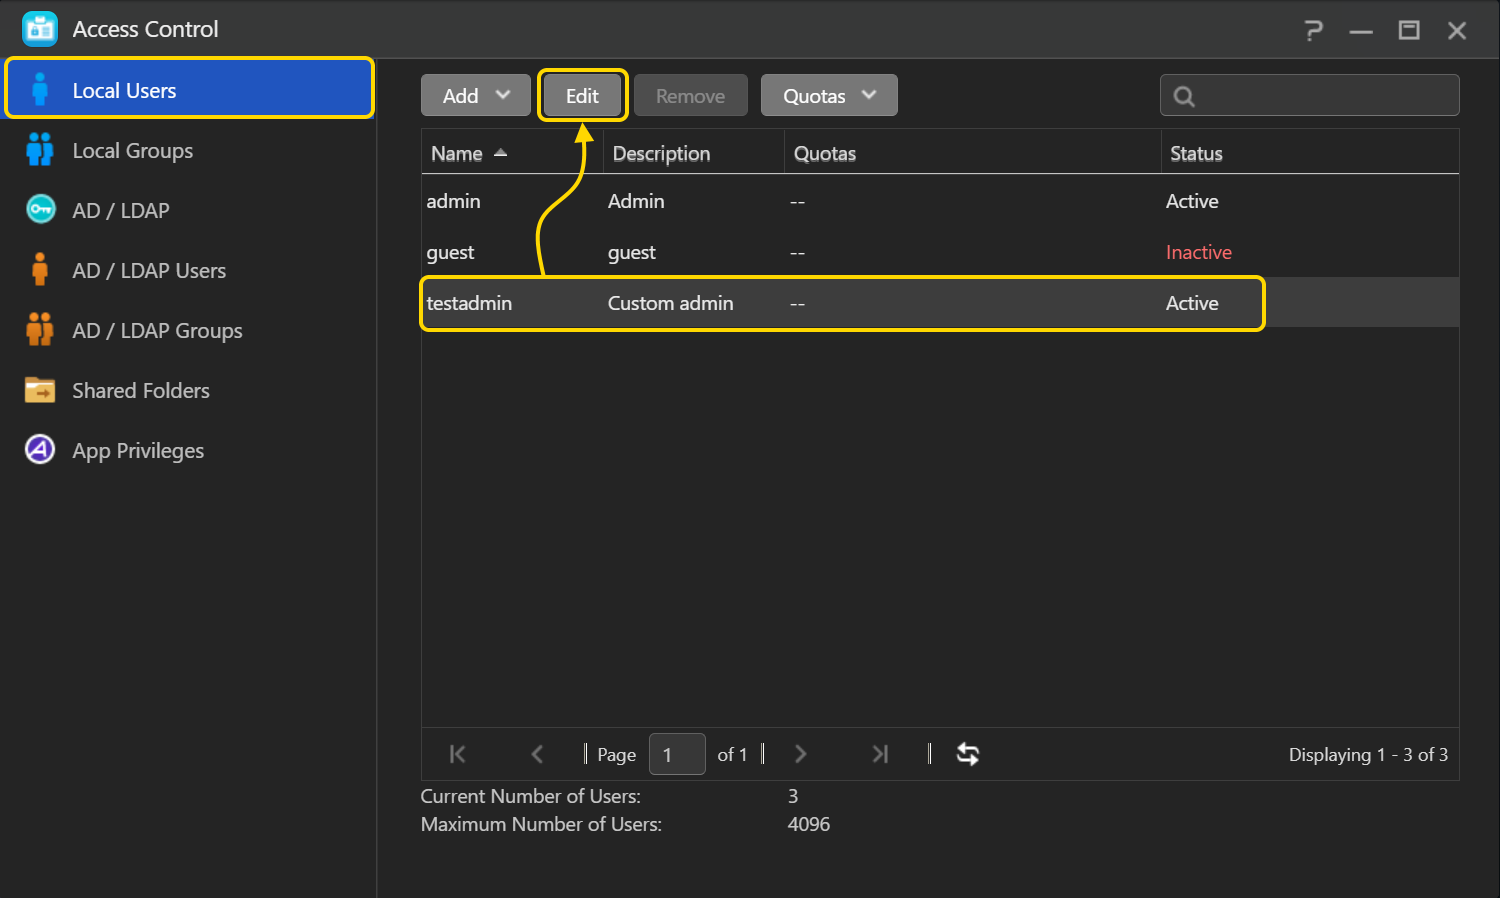Go to the next page arrow
1500x898 pixels.
(x=800, y=754)
